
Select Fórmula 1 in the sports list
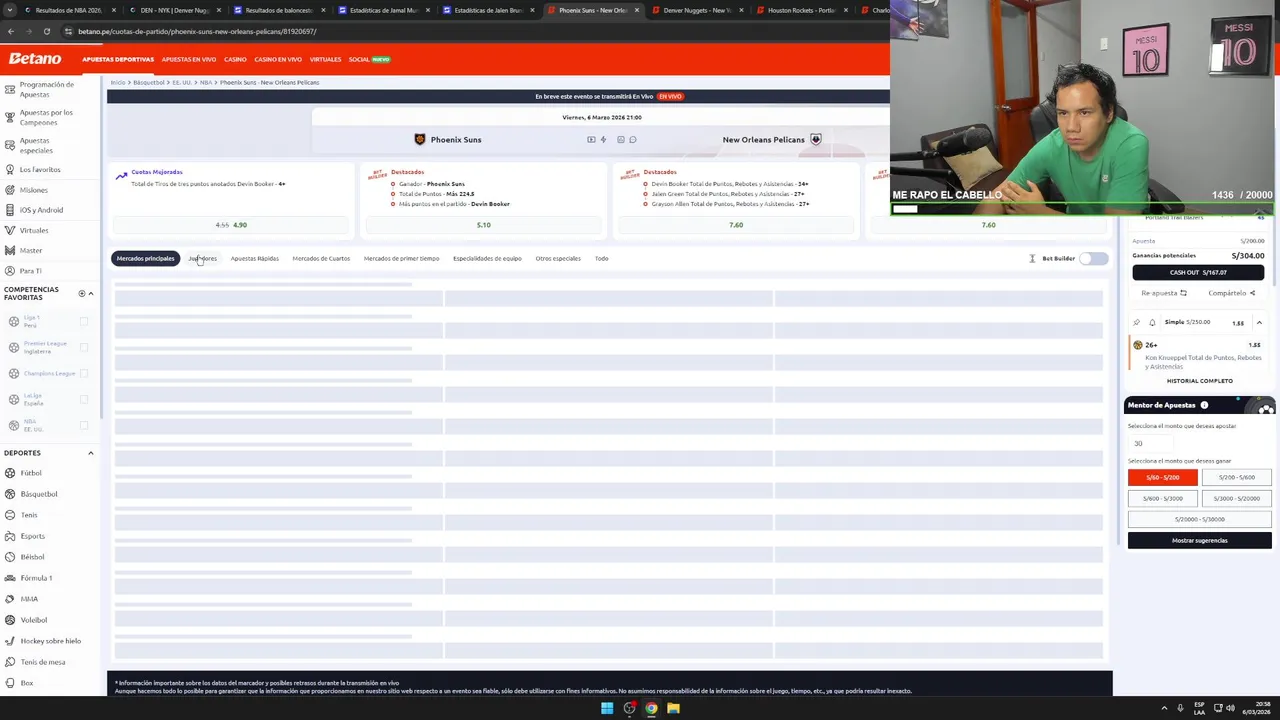[x=36, y=578]
